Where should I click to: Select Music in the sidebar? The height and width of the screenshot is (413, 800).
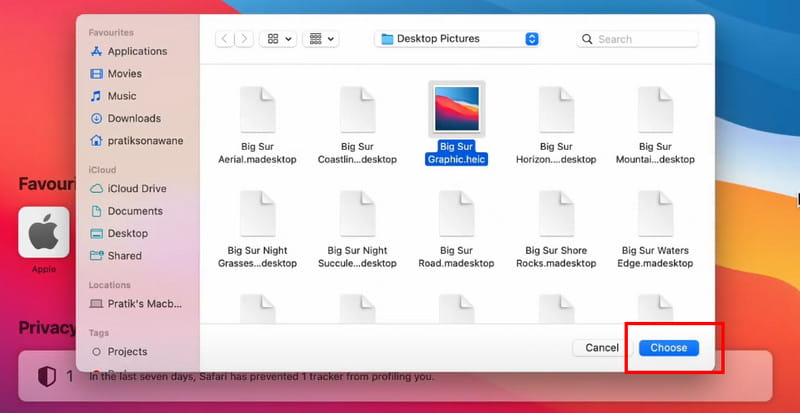pos(122,96)
